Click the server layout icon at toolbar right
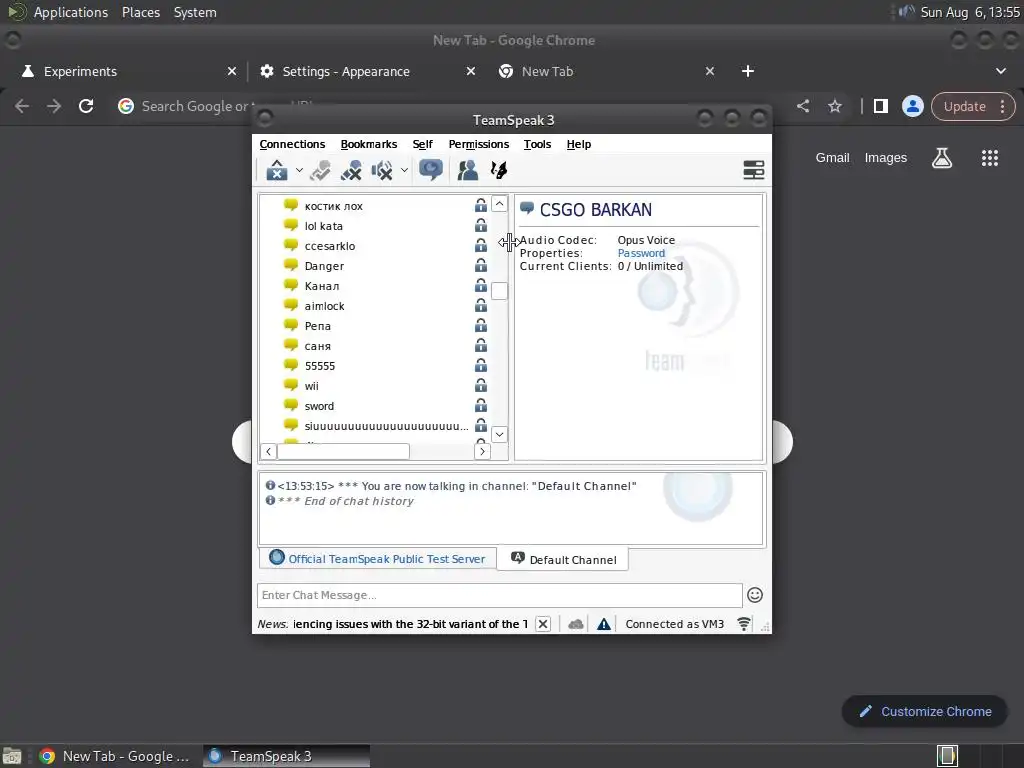The image size is (1024, 768). [754, 170]
